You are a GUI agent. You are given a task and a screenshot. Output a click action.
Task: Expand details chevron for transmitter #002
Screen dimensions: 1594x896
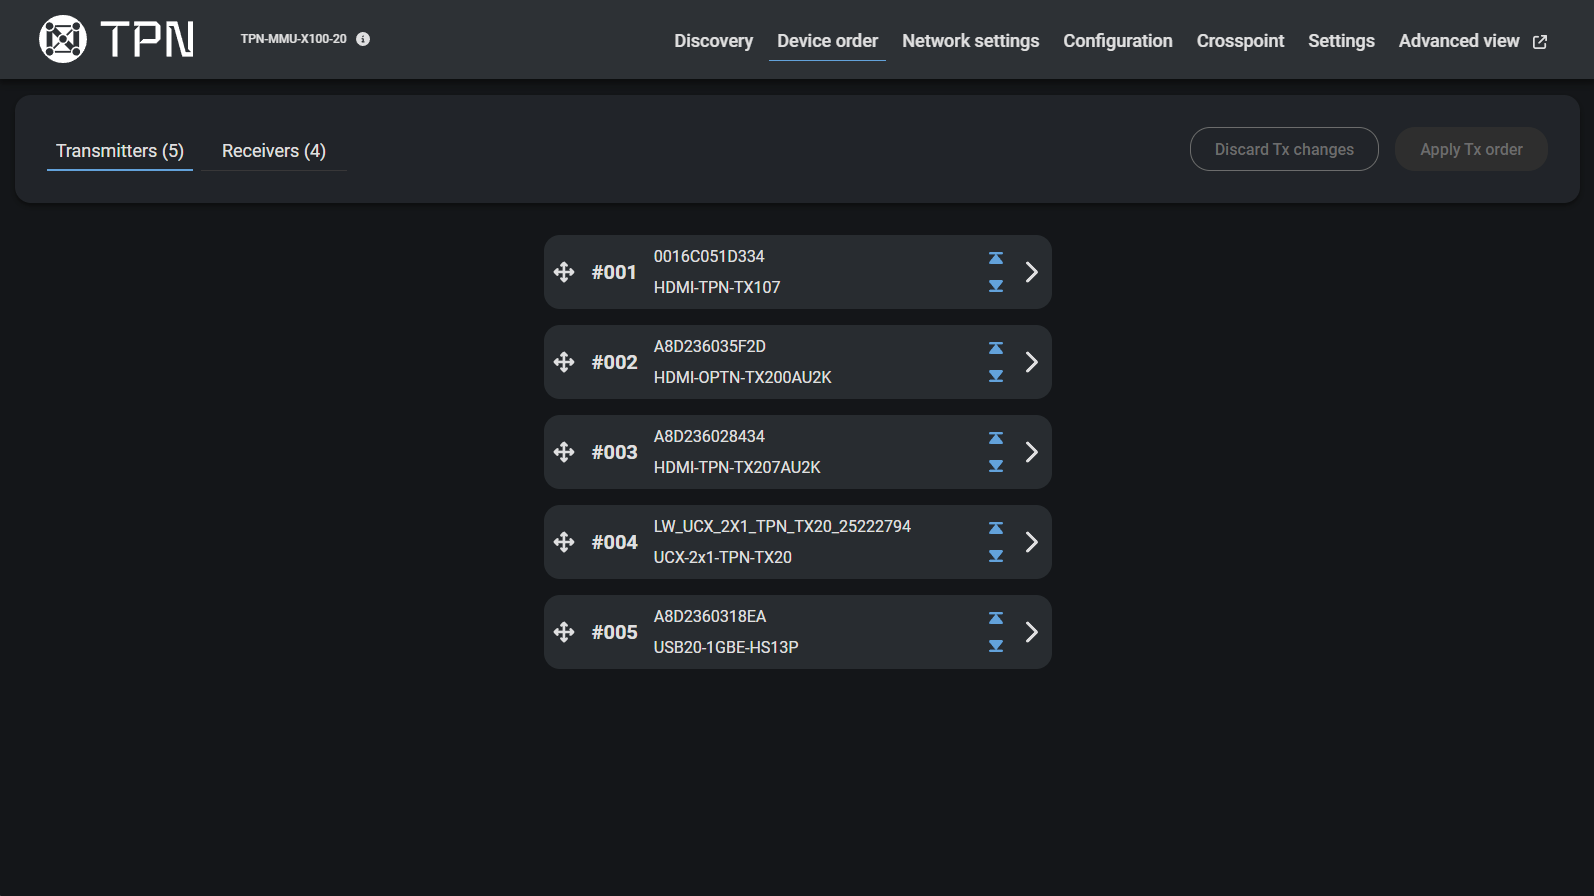tap(1032, 362)
